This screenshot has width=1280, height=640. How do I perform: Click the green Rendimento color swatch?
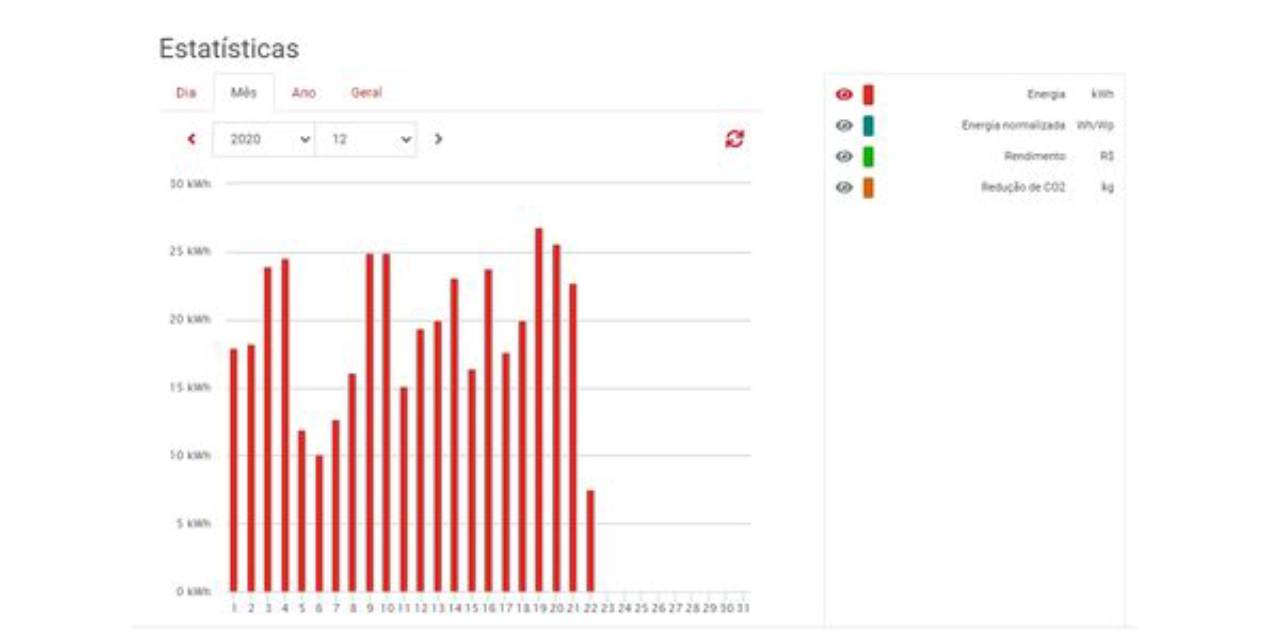coord(868,157)
